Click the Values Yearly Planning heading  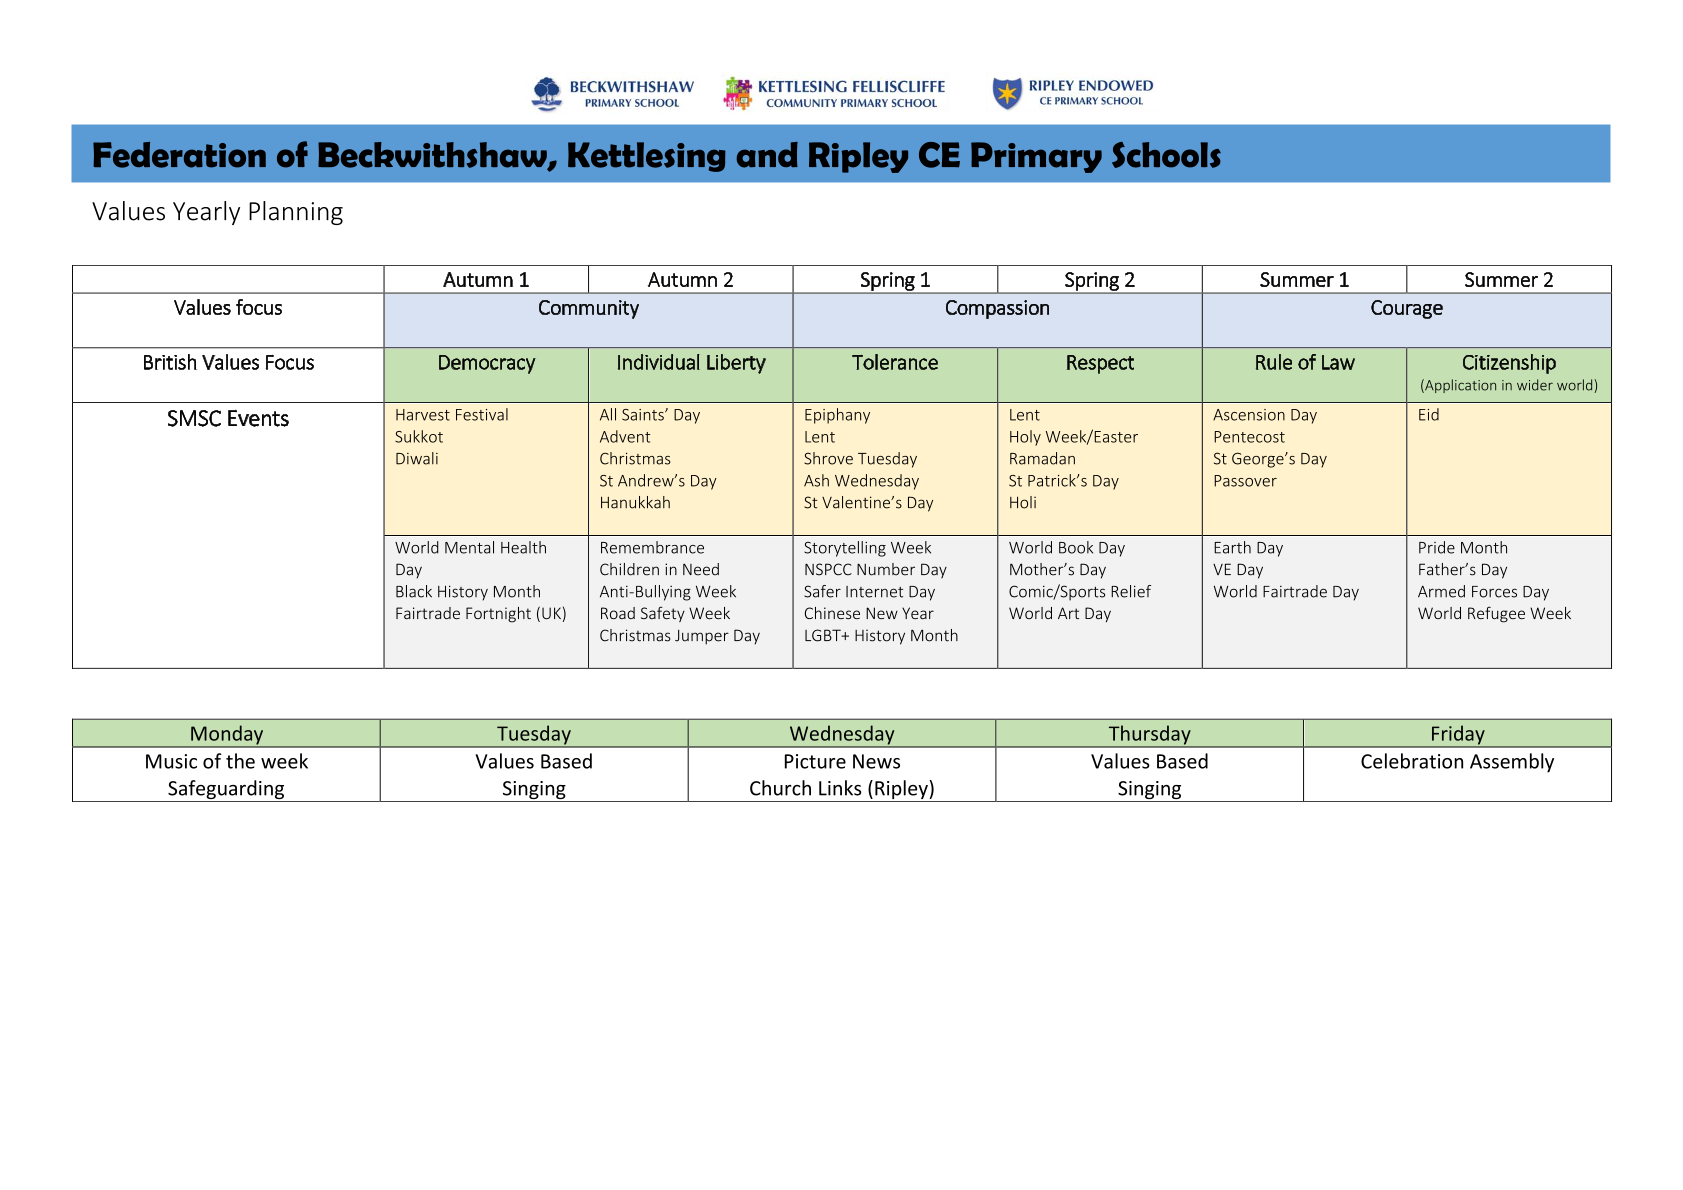(x=217, y=212)
